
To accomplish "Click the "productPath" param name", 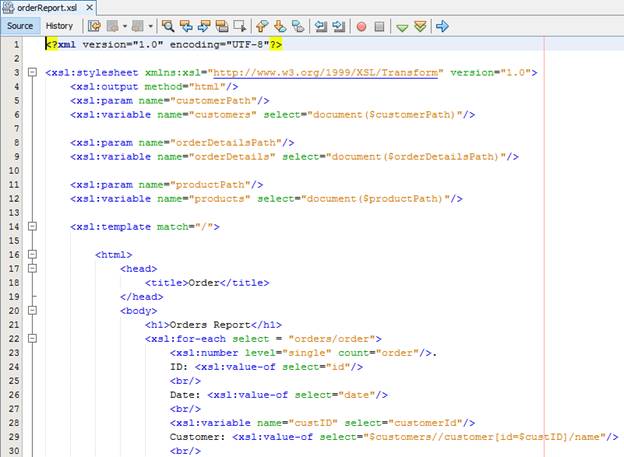I will [210, 185].
